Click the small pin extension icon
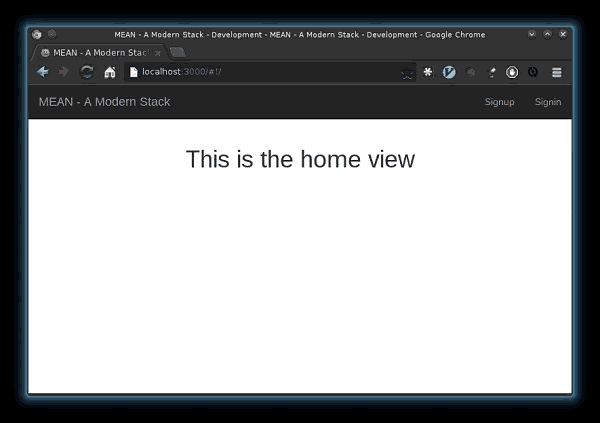Screen dimensions: 600x423 tap(492, 72)
